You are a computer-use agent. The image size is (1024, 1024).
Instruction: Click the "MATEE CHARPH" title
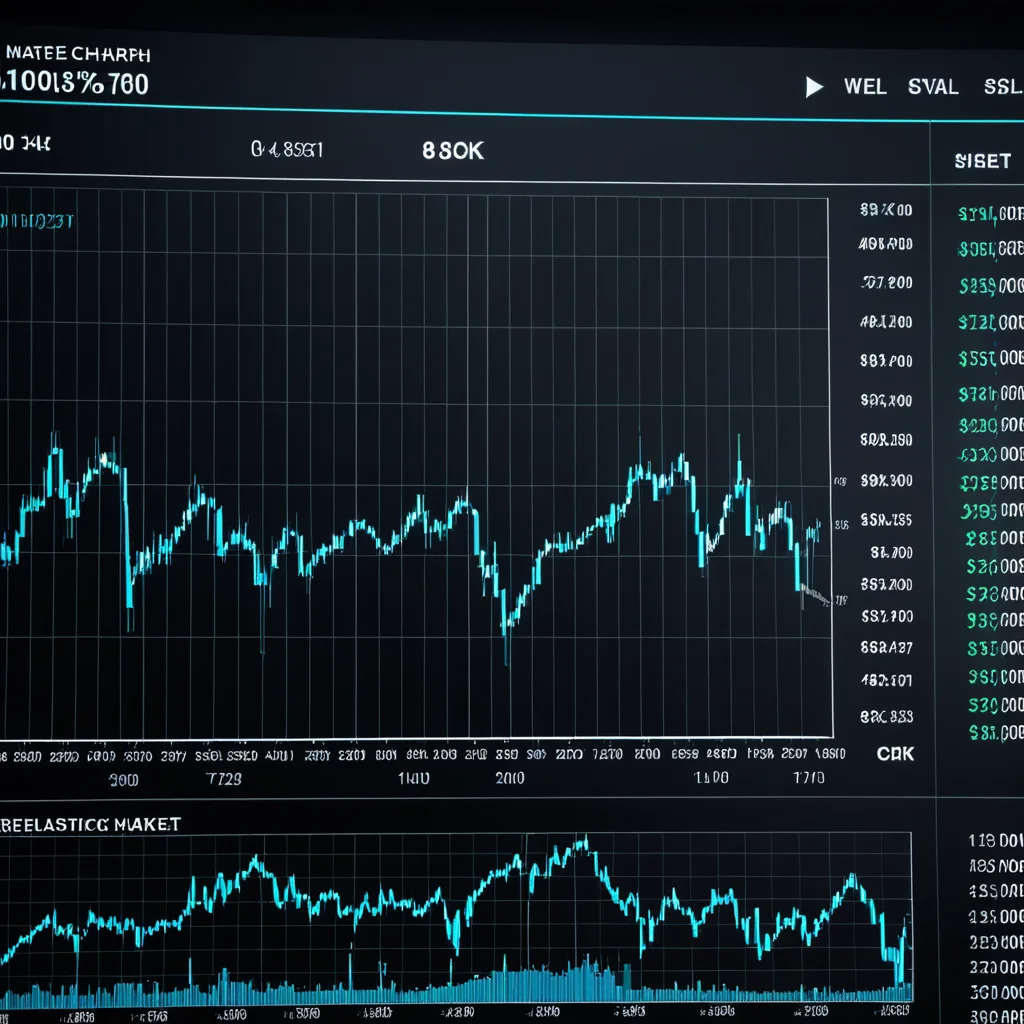click(x=78, y=54)
